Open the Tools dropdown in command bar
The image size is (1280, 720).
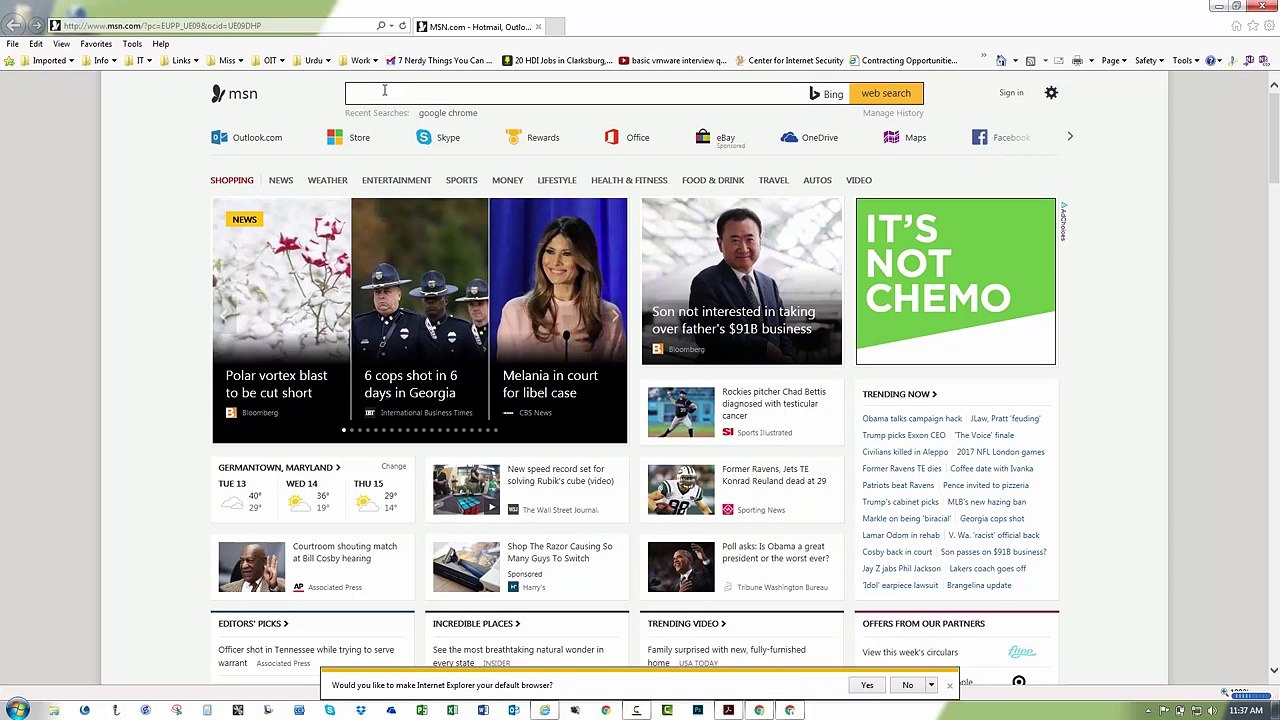[x=1185, y=61]
